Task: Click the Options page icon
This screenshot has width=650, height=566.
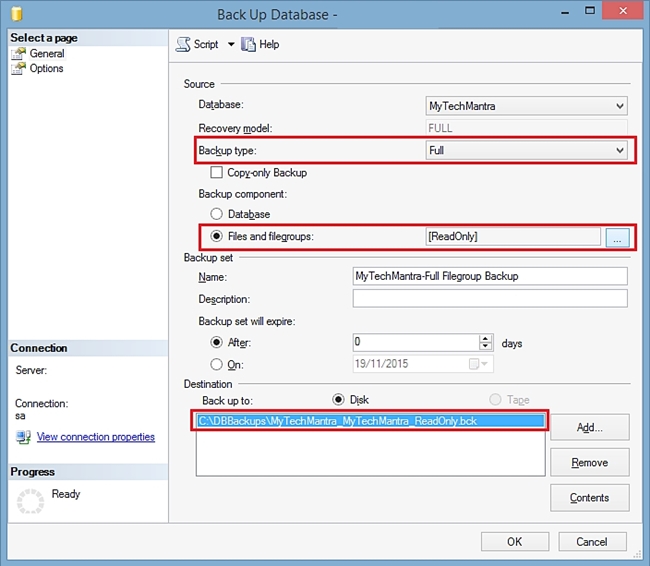Action: coord(18,68)
